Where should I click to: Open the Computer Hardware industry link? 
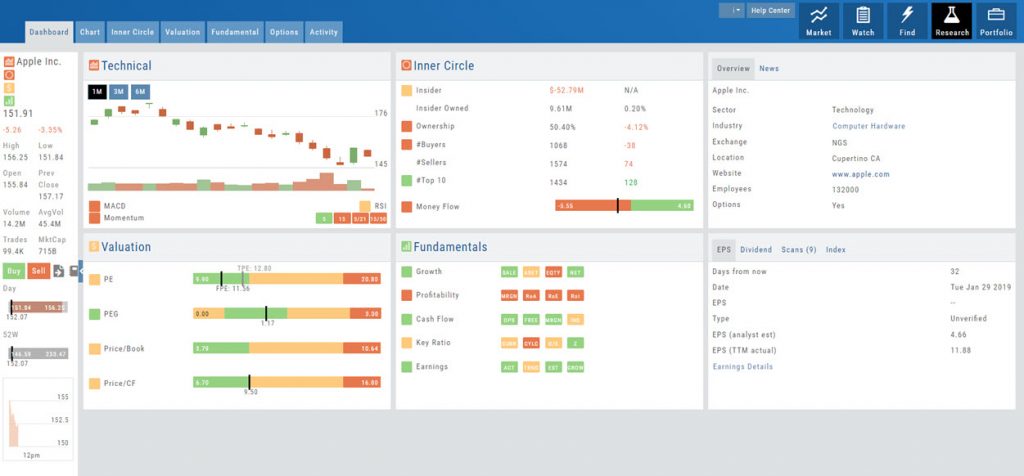pos(869,126)
